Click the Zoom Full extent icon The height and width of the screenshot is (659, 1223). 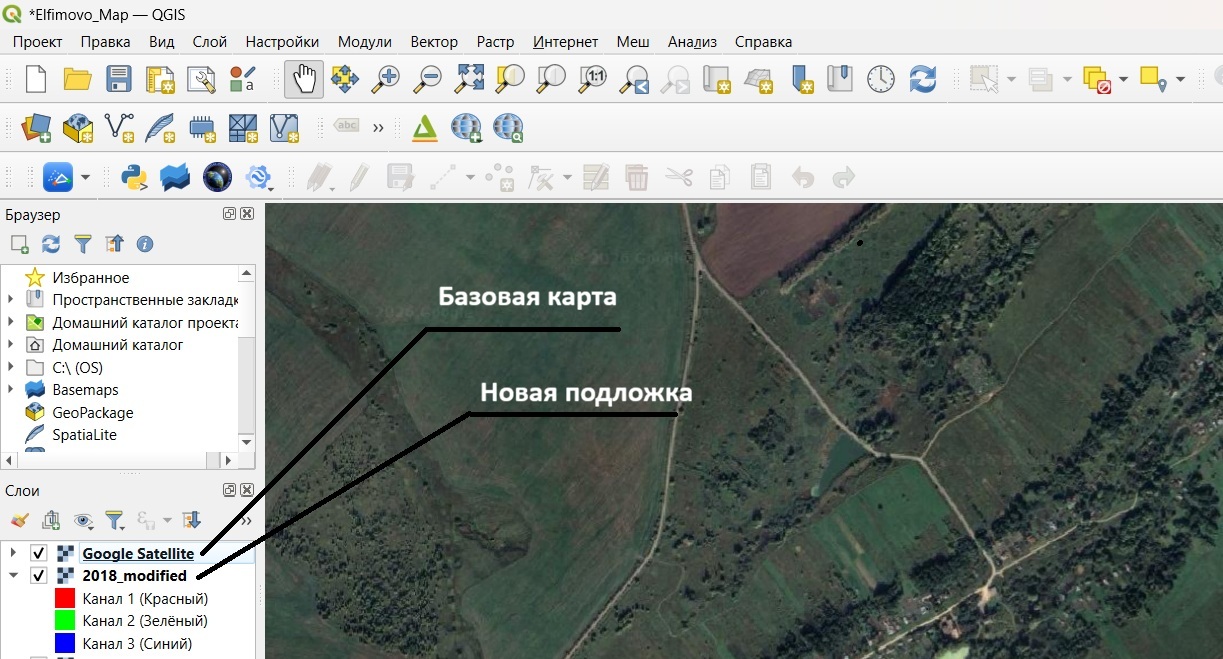tap(470, 79)
